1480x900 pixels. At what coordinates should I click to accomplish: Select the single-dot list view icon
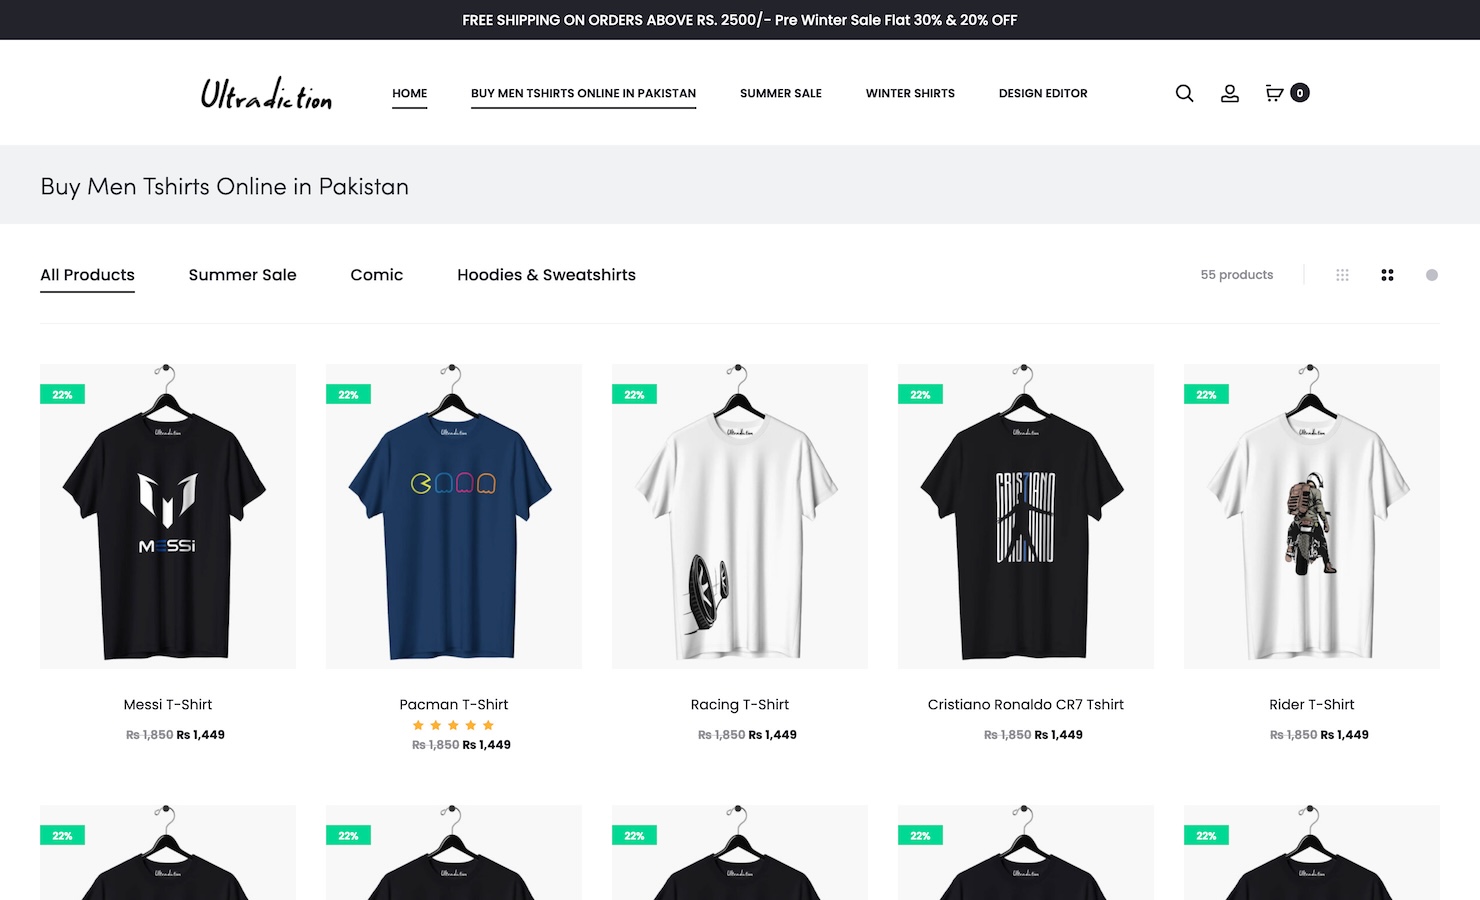[1432, 275]
